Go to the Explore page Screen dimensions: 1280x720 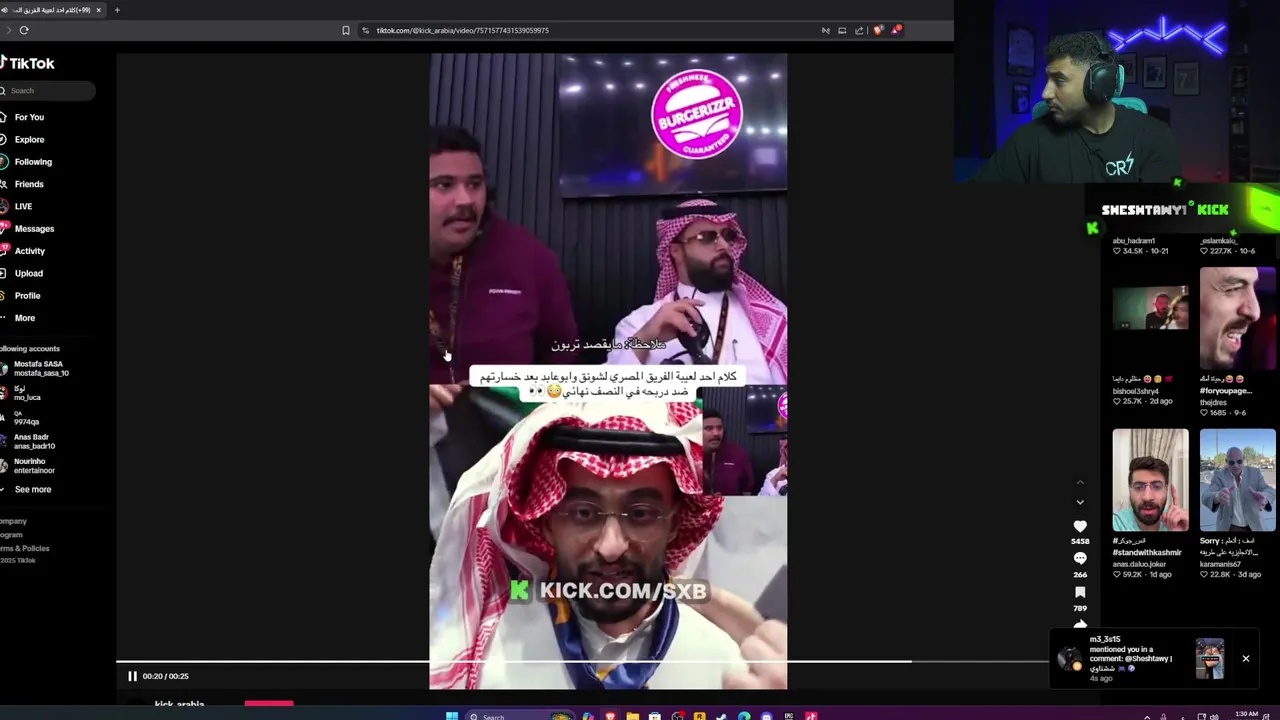(24, 140)
